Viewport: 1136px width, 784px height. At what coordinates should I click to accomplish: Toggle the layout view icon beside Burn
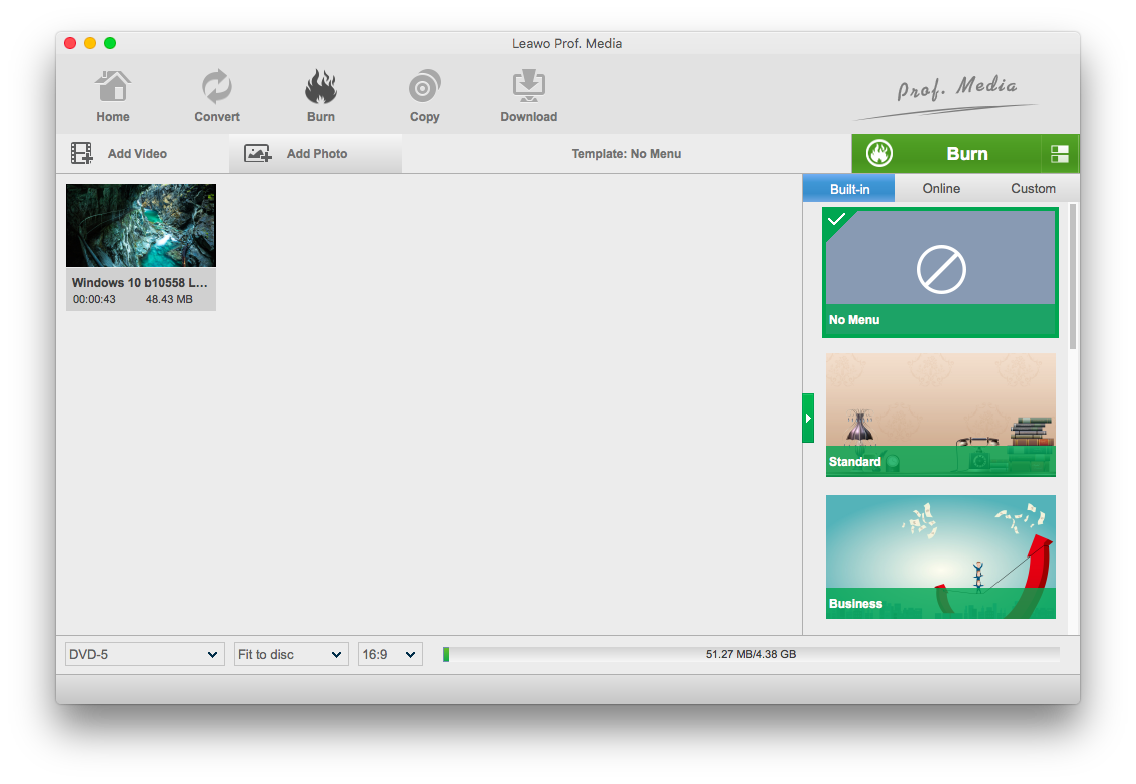tap(1060, 154)
